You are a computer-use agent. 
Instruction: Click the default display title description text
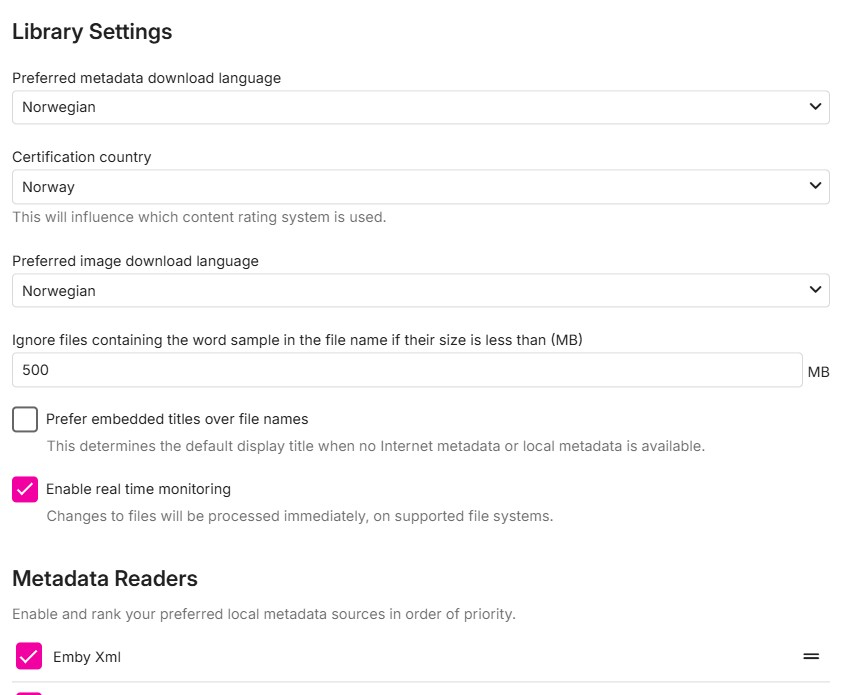click(x=376, y=446)
